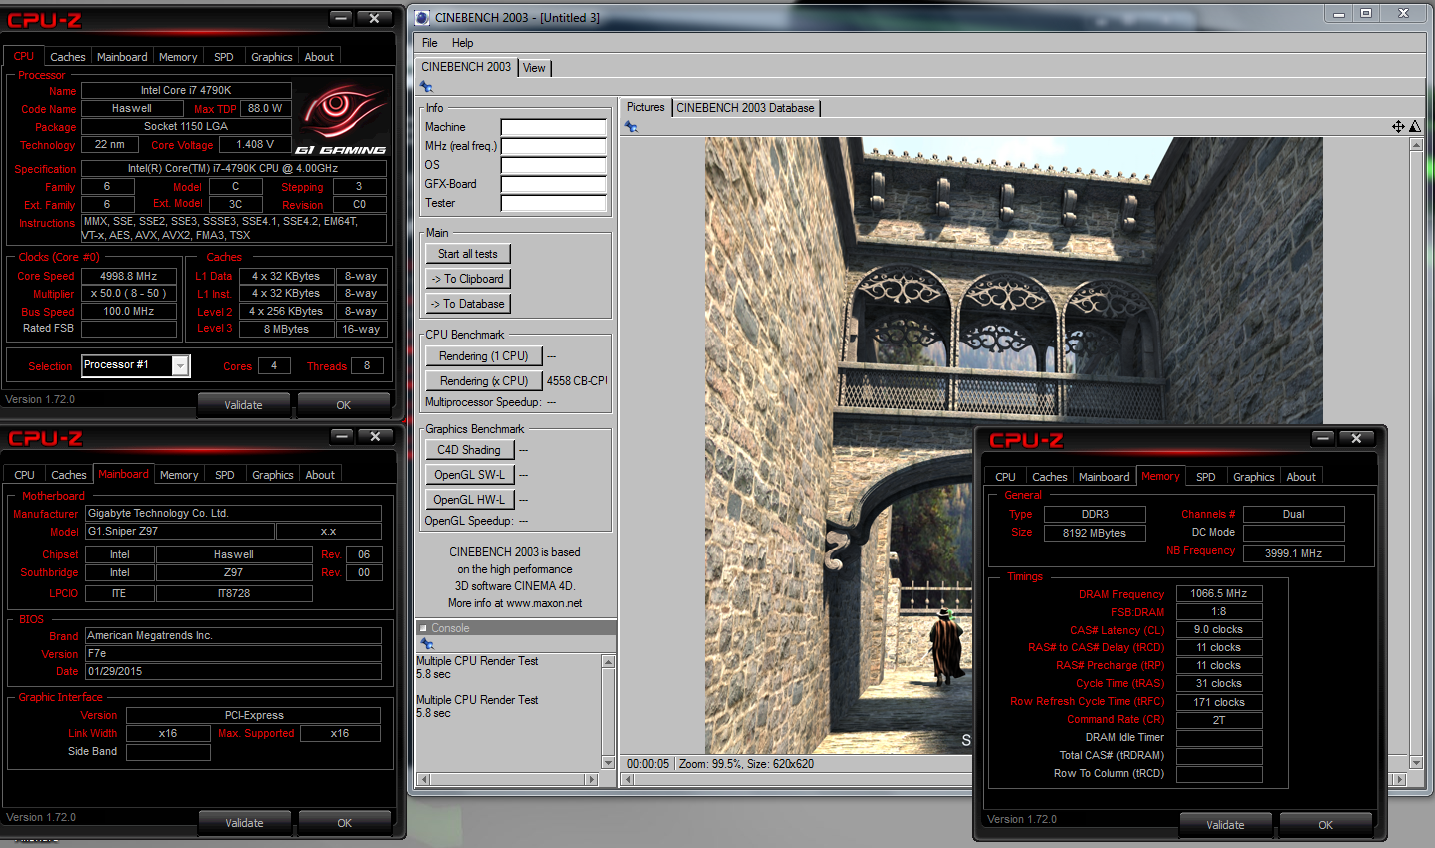This screenshot has width=1435, height=848.
Task: Open Graphics tab in top CPU-Z window
Action: coord(272,57)
